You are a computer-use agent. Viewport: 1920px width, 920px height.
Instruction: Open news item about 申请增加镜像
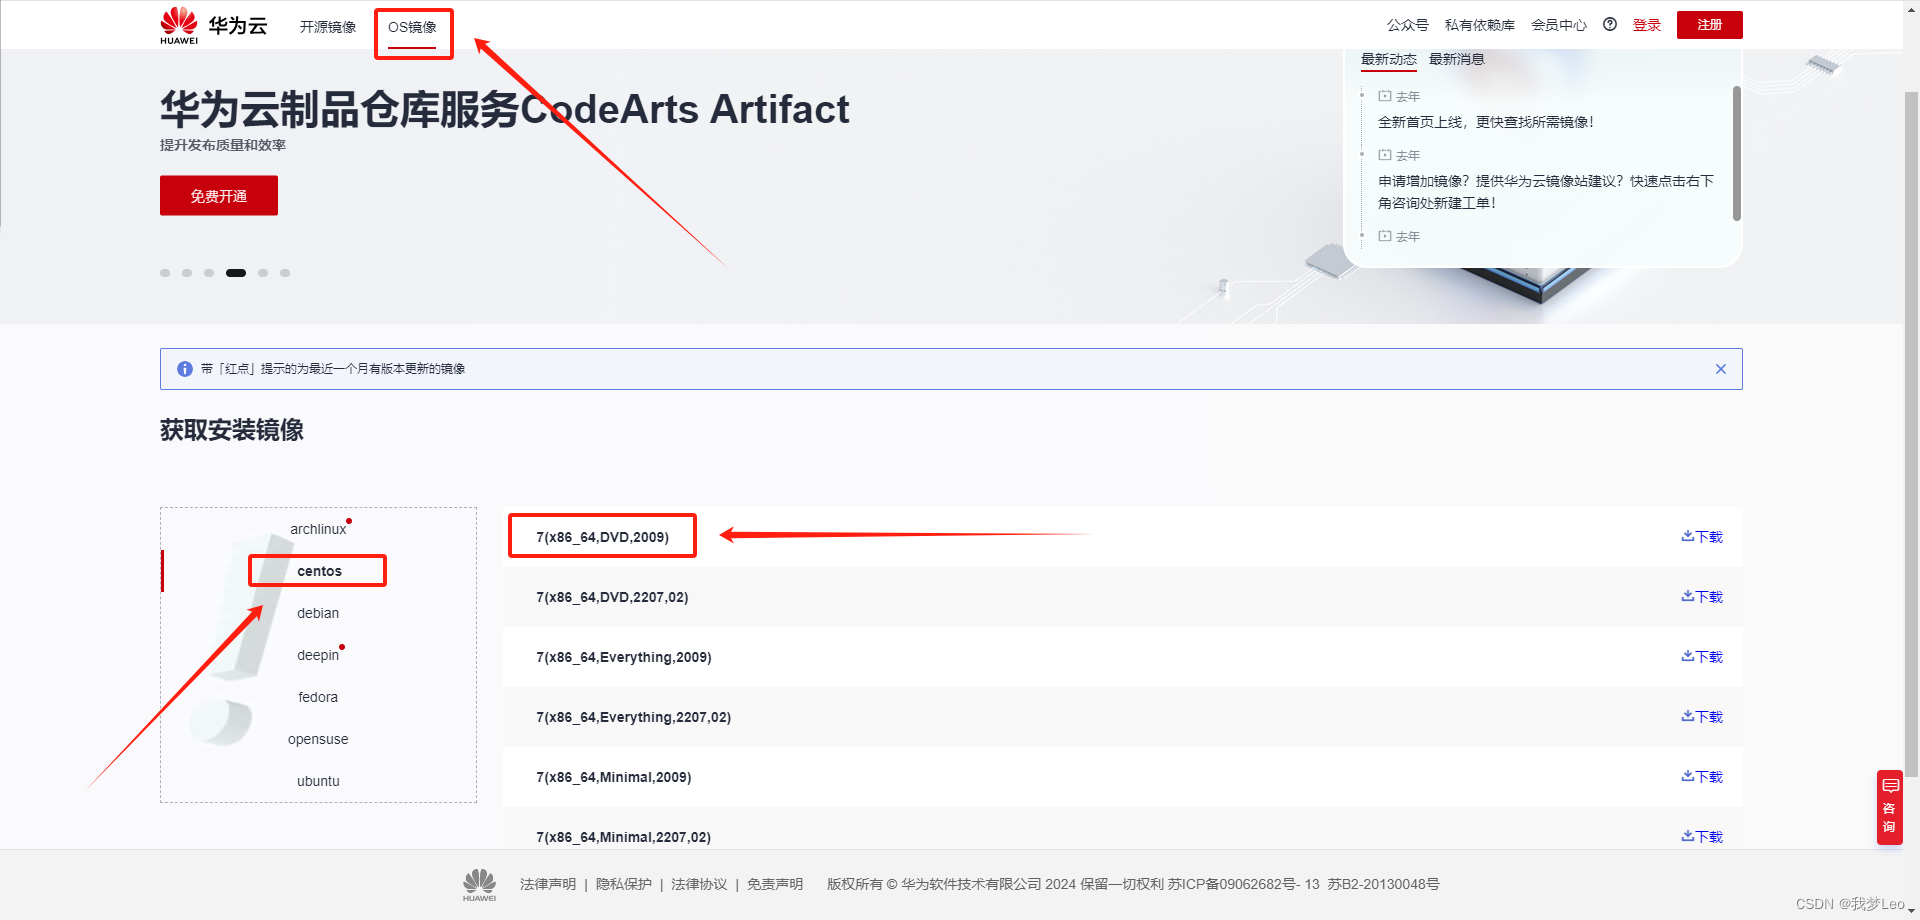[1546, 192]
